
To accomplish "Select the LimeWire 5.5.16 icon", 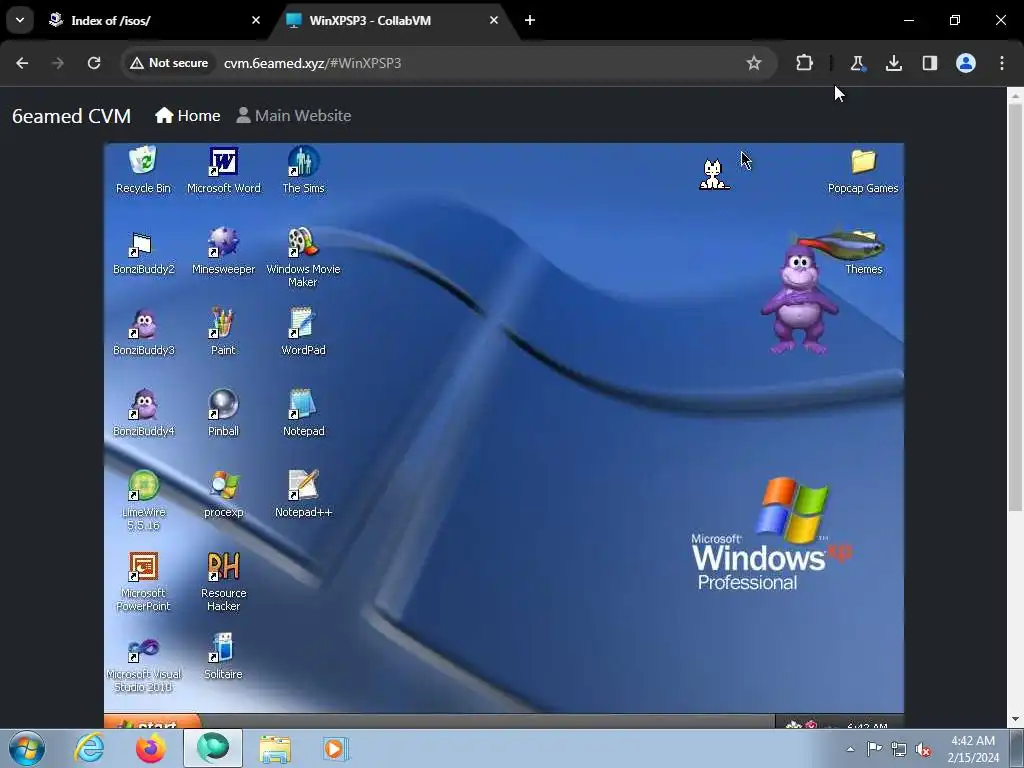I will [143, 501].
